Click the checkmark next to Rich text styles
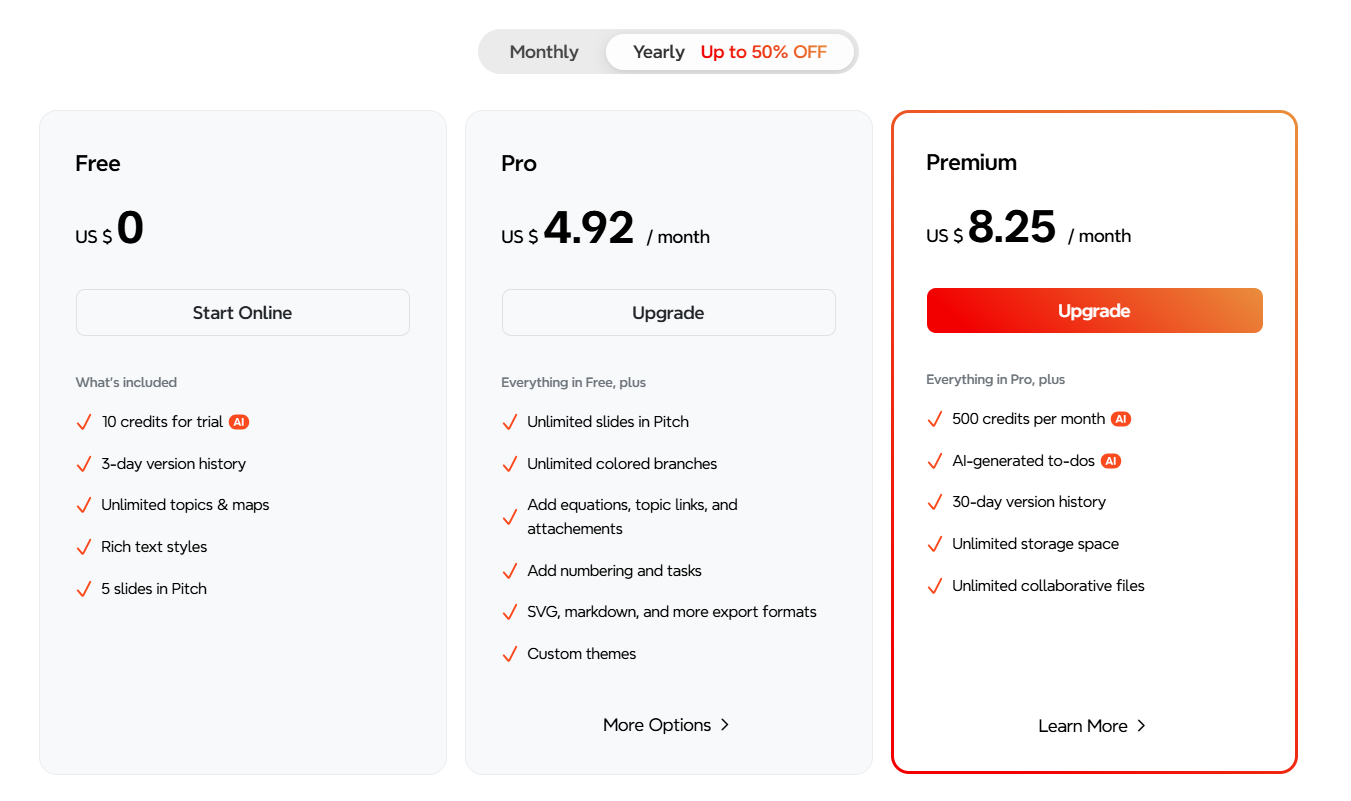 [x=84, y=547]
